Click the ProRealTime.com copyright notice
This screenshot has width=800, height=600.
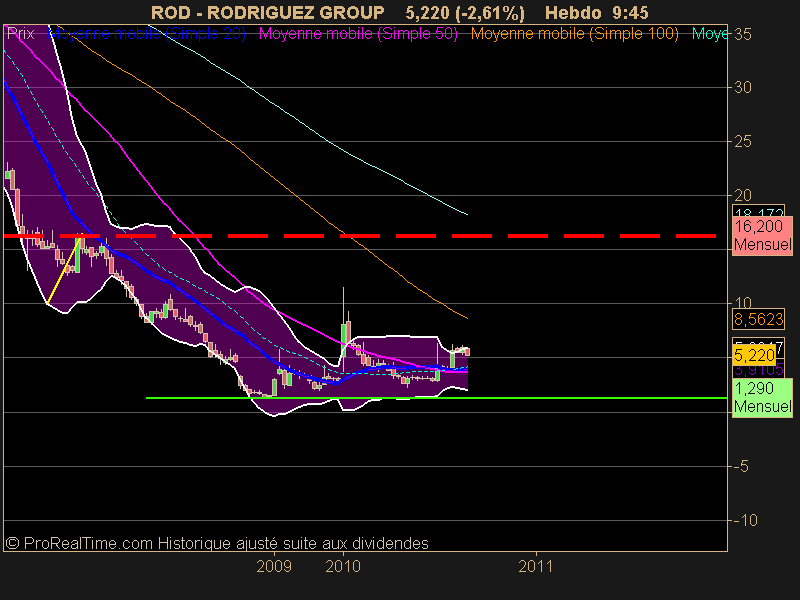pyautogui.click(x=217, y=543)
